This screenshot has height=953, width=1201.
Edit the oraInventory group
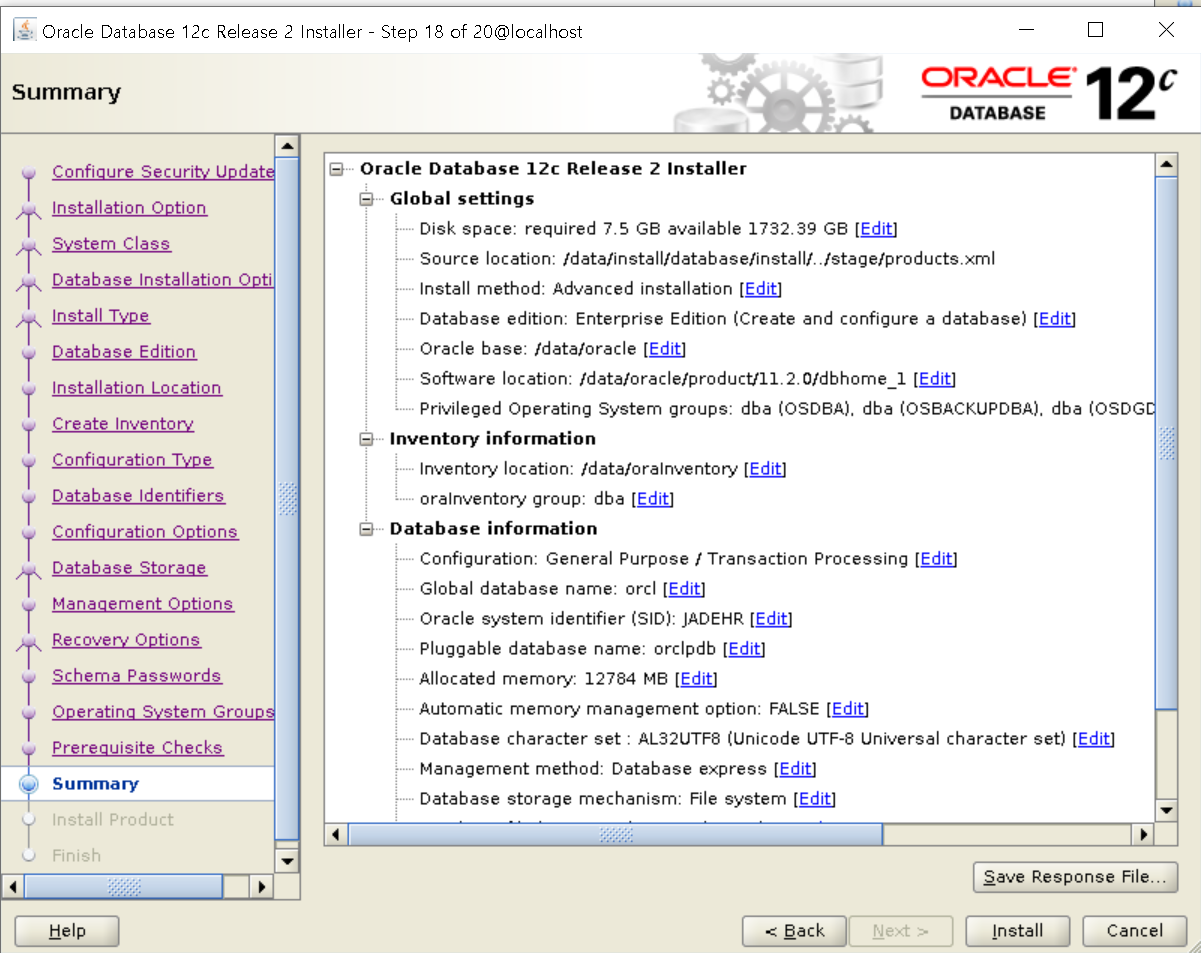point(653,499)
